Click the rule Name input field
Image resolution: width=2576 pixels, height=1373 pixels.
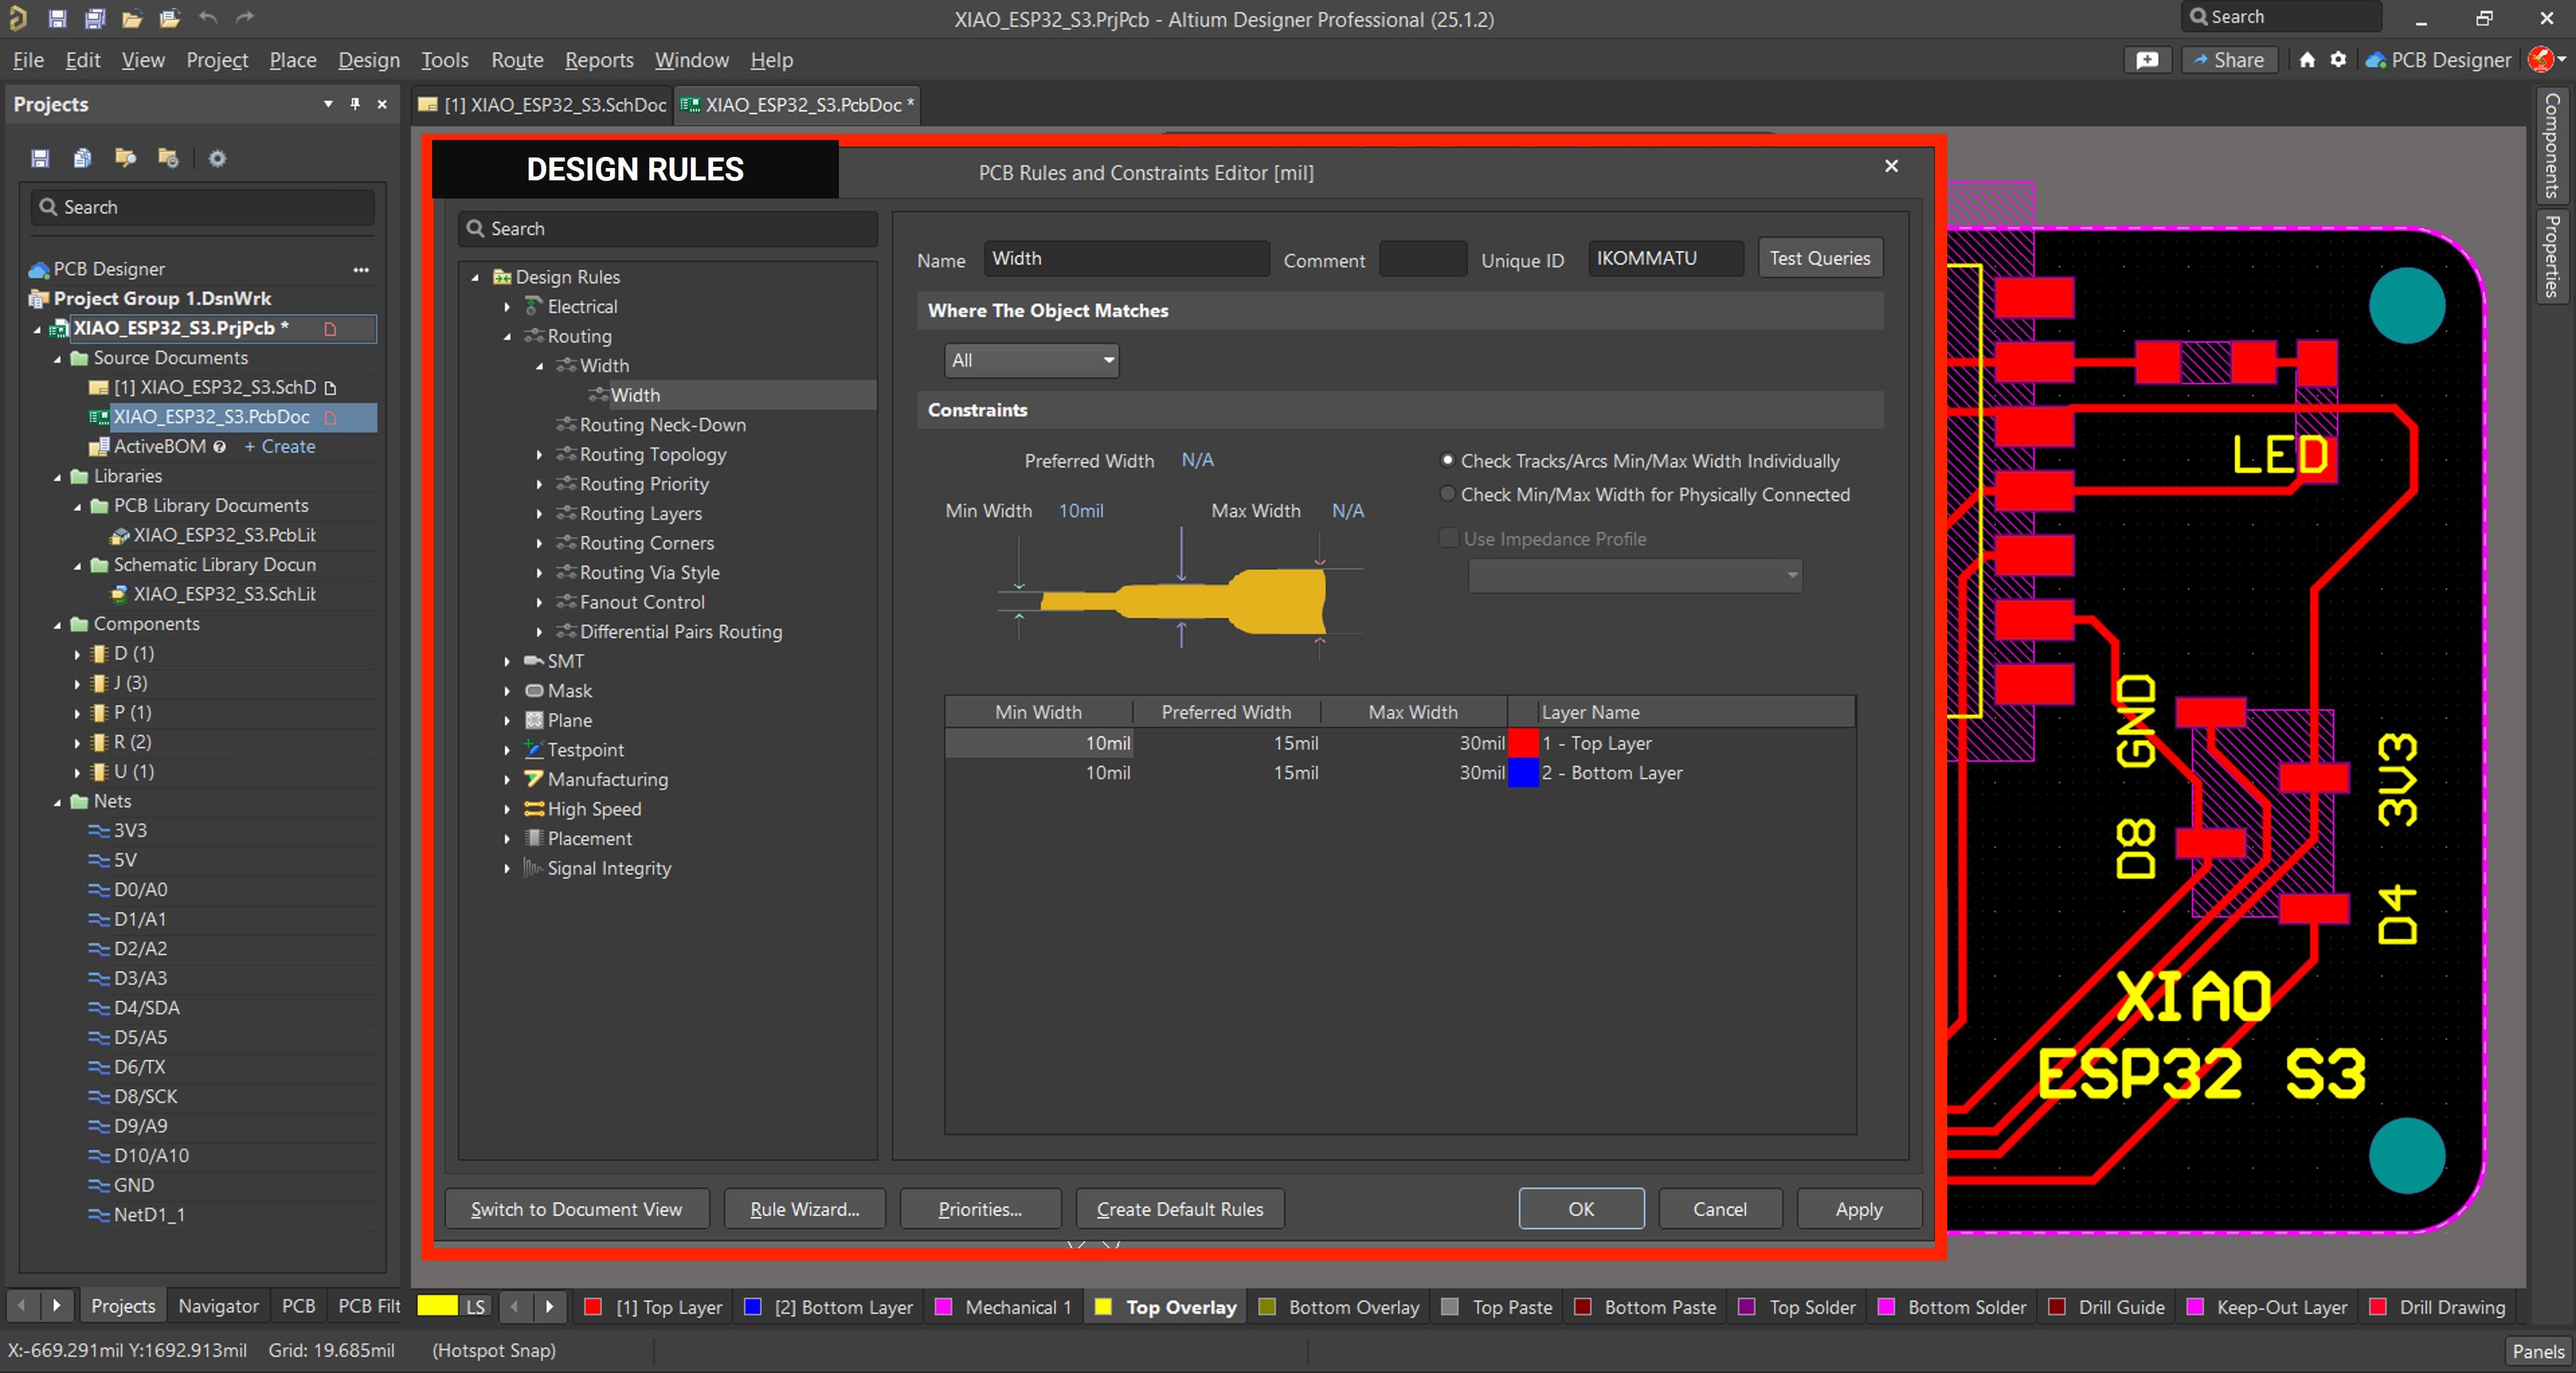coord(1126,259)
